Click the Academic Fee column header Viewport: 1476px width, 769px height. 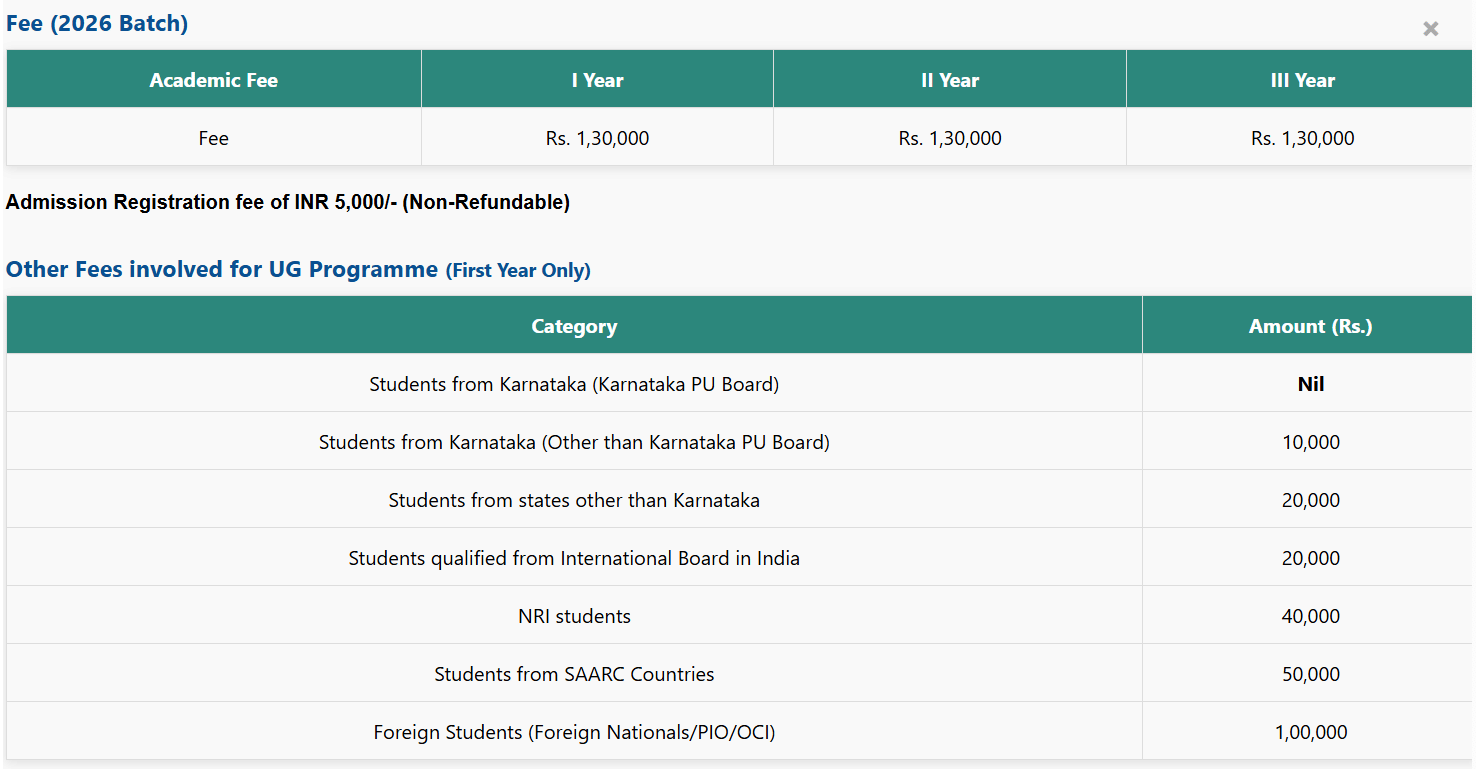pos(213,80)
